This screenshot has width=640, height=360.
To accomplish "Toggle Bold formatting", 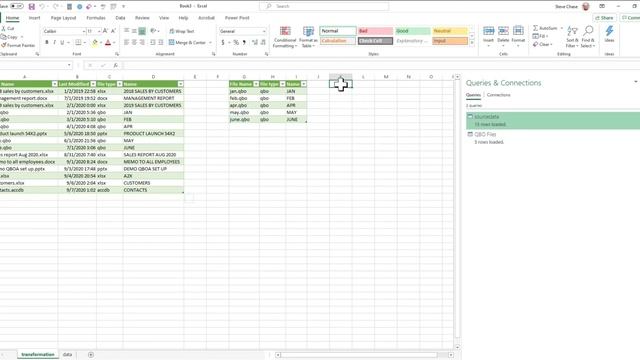I will (47, 42).
